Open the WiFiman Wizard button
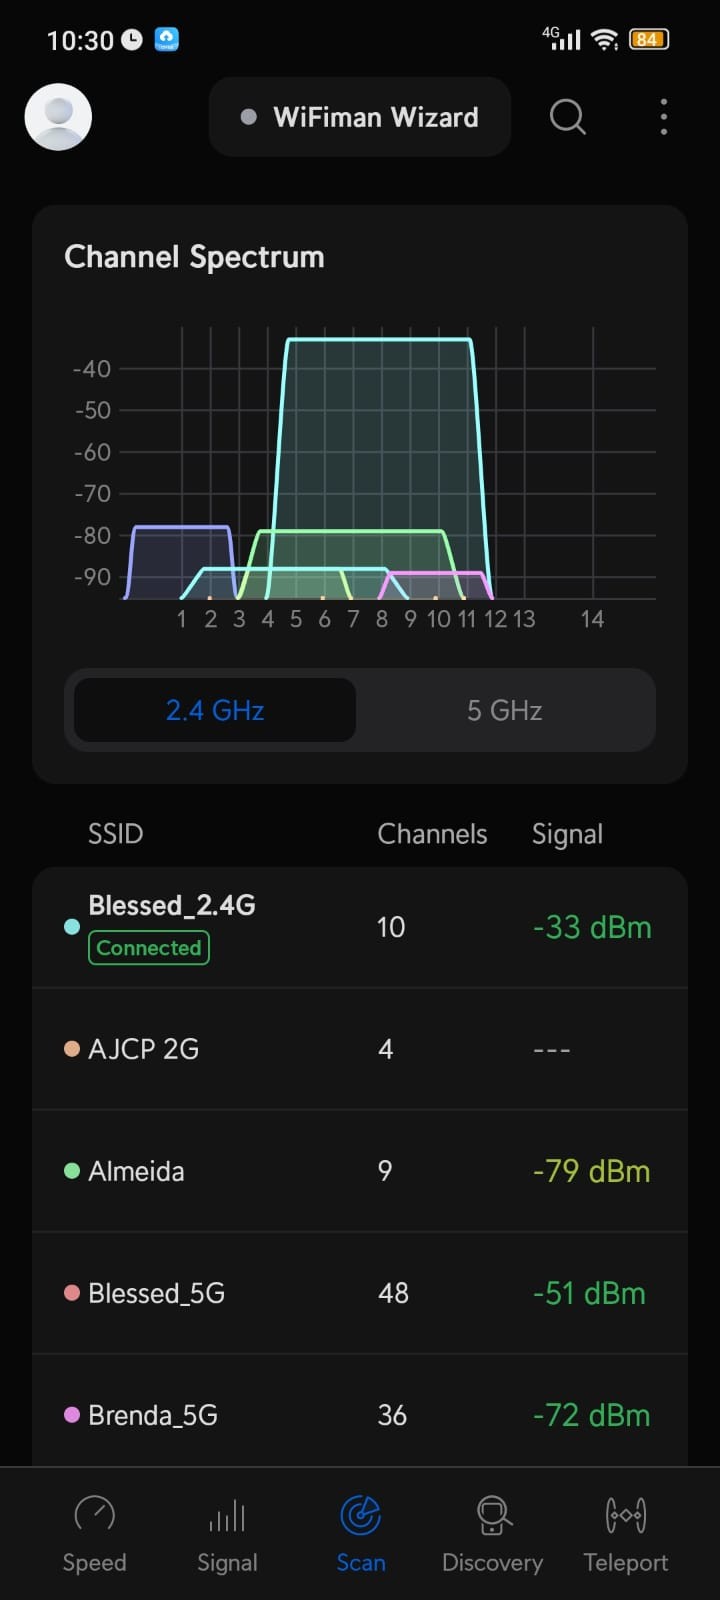 click(x=360, y=117)
